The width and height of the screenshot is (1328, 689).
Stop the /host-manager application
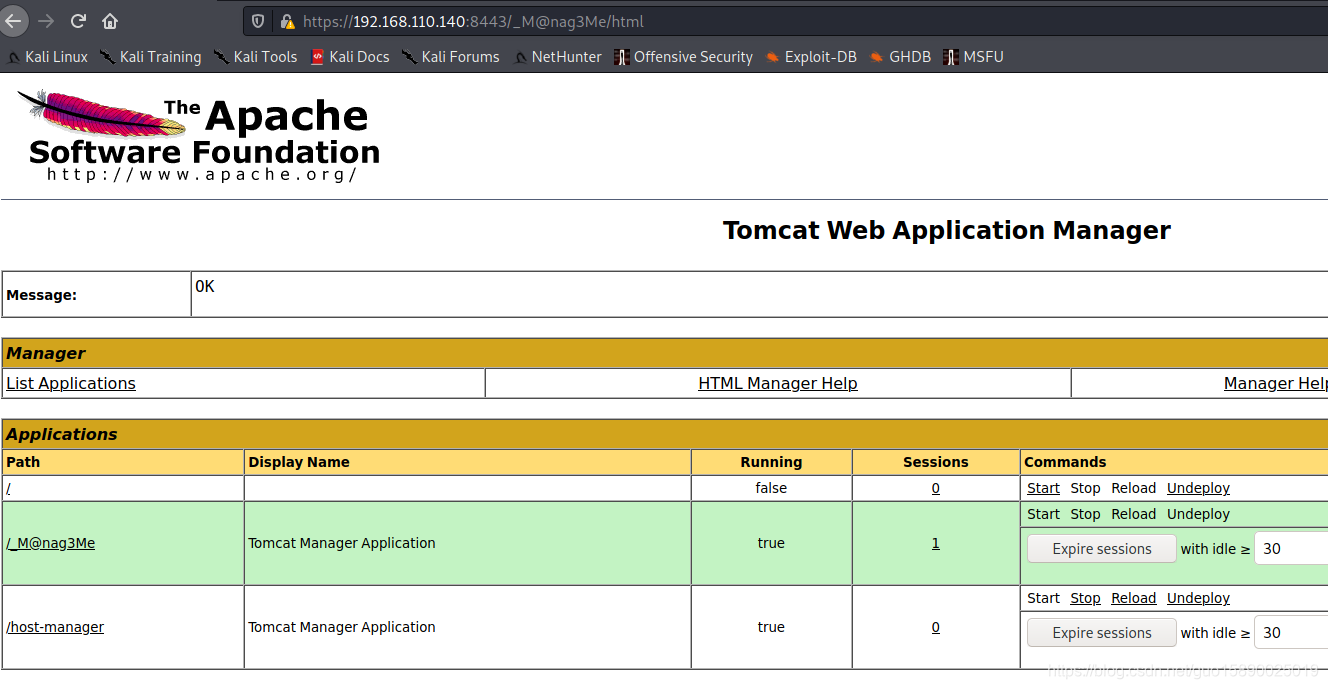click(1085, 598)
